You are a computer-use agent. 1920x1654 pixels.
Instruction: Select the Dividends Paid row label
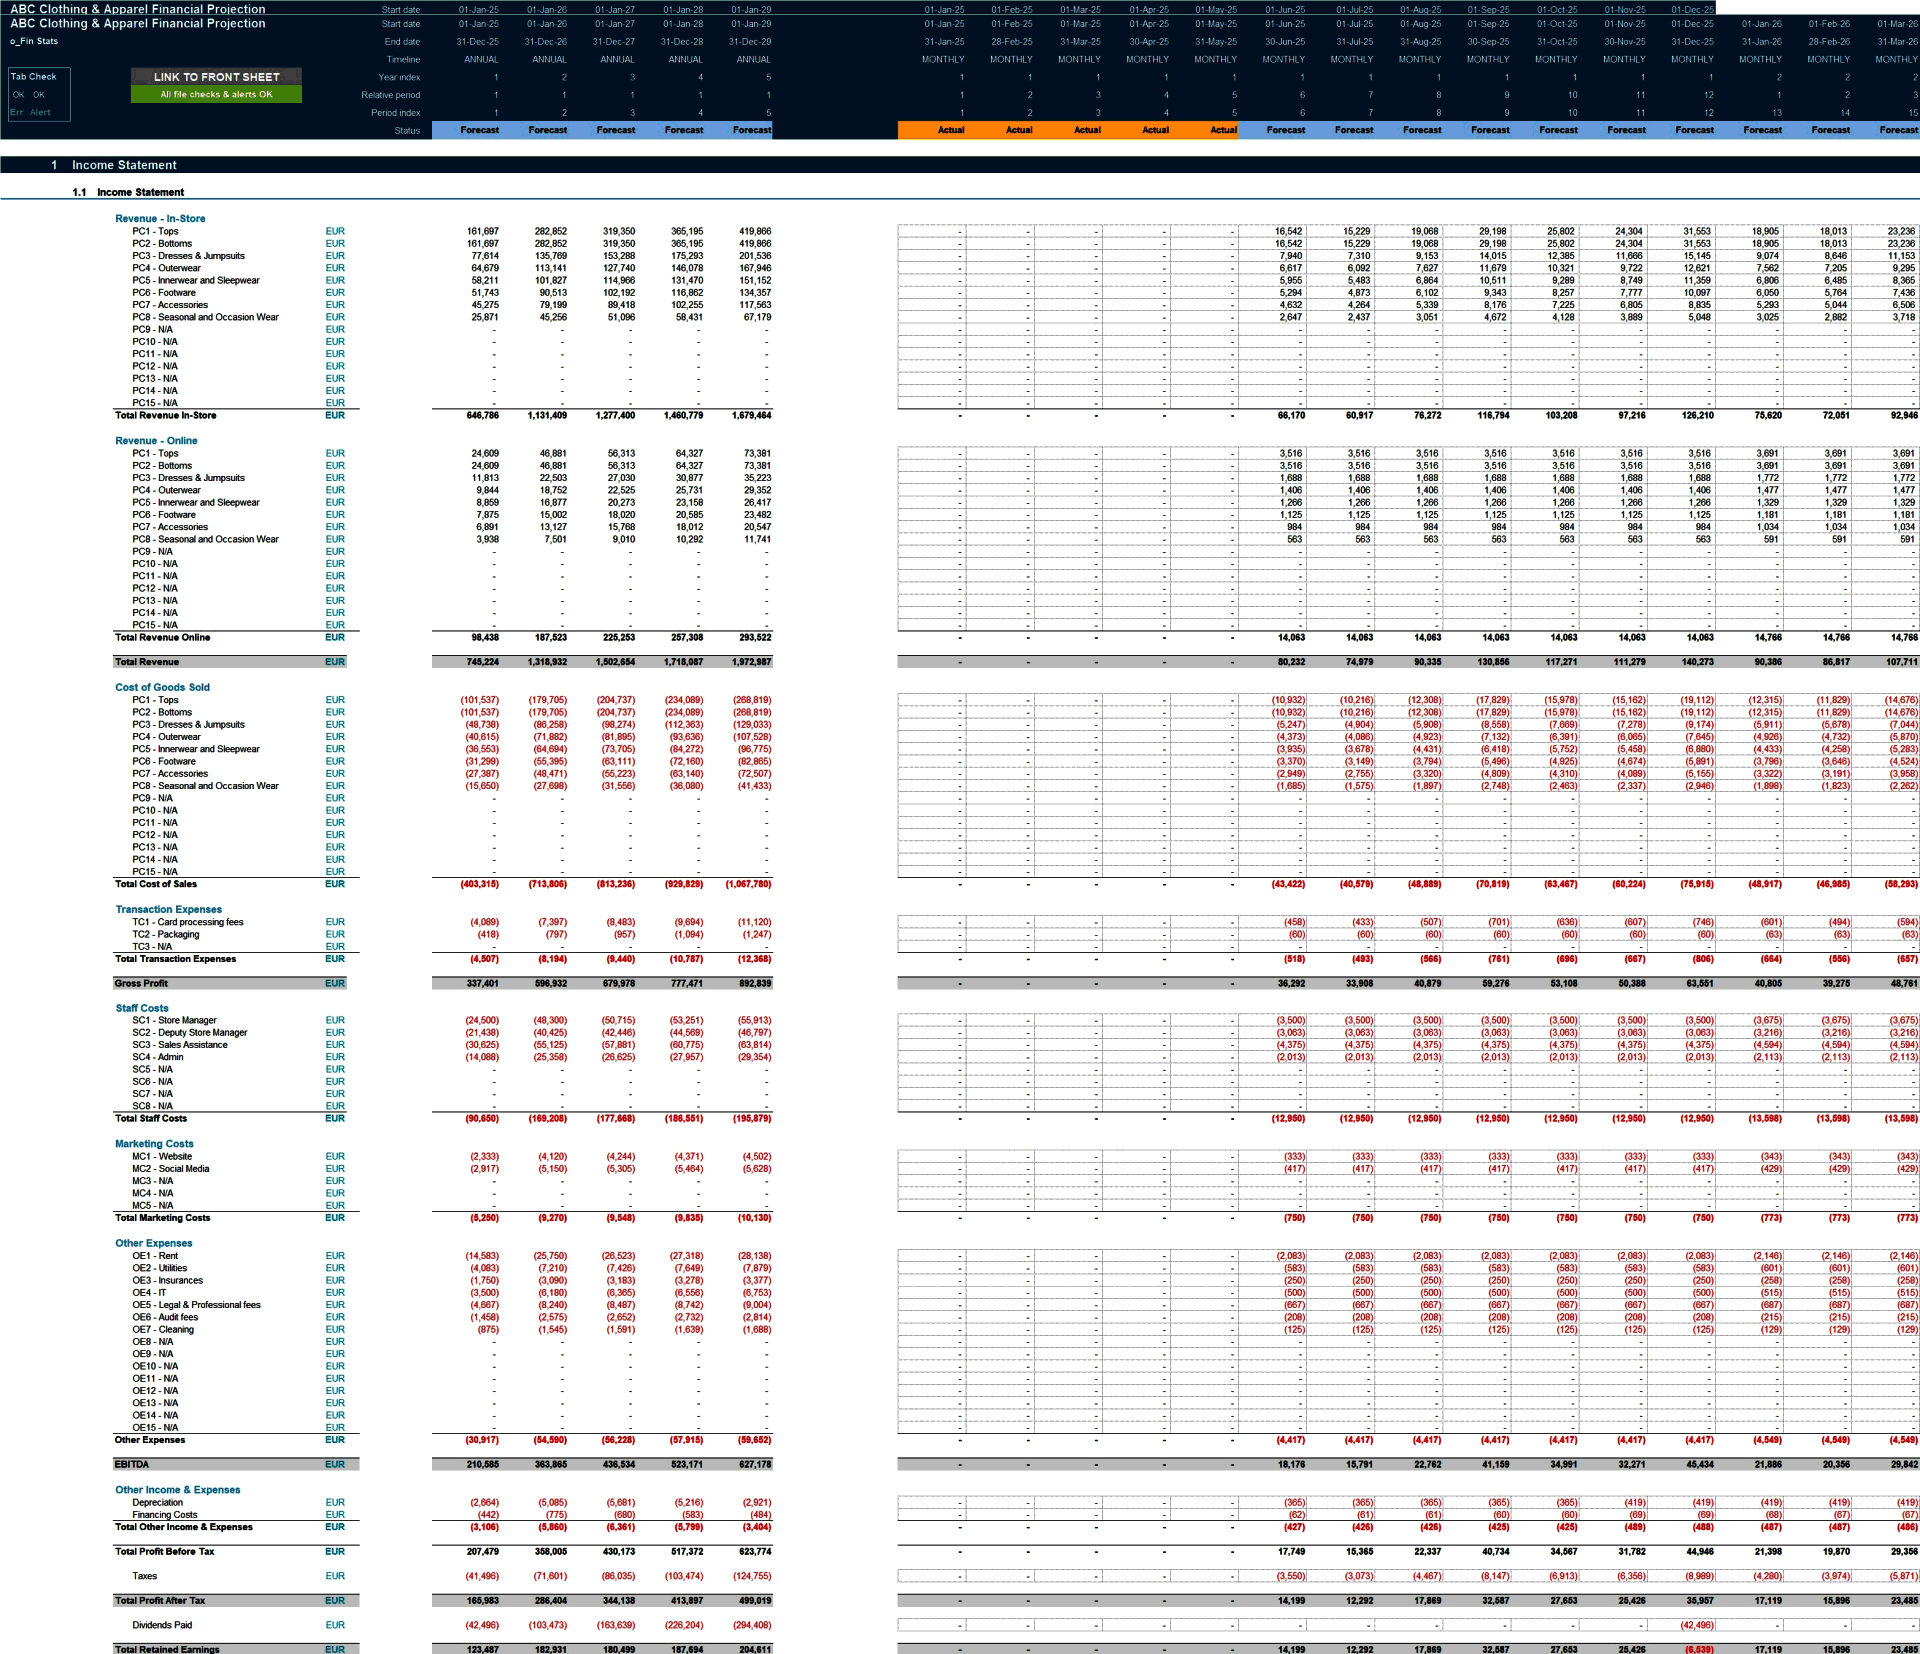[162, 1626]
